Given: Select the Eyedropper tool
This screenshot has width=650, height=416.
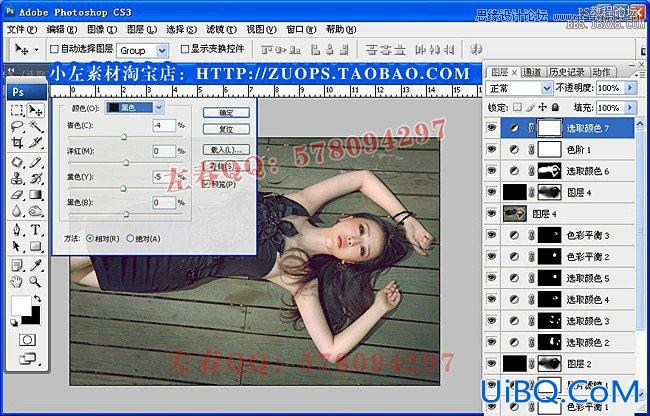Looking at the screenshot, I should pyautogui.click(x=36, y=264).
